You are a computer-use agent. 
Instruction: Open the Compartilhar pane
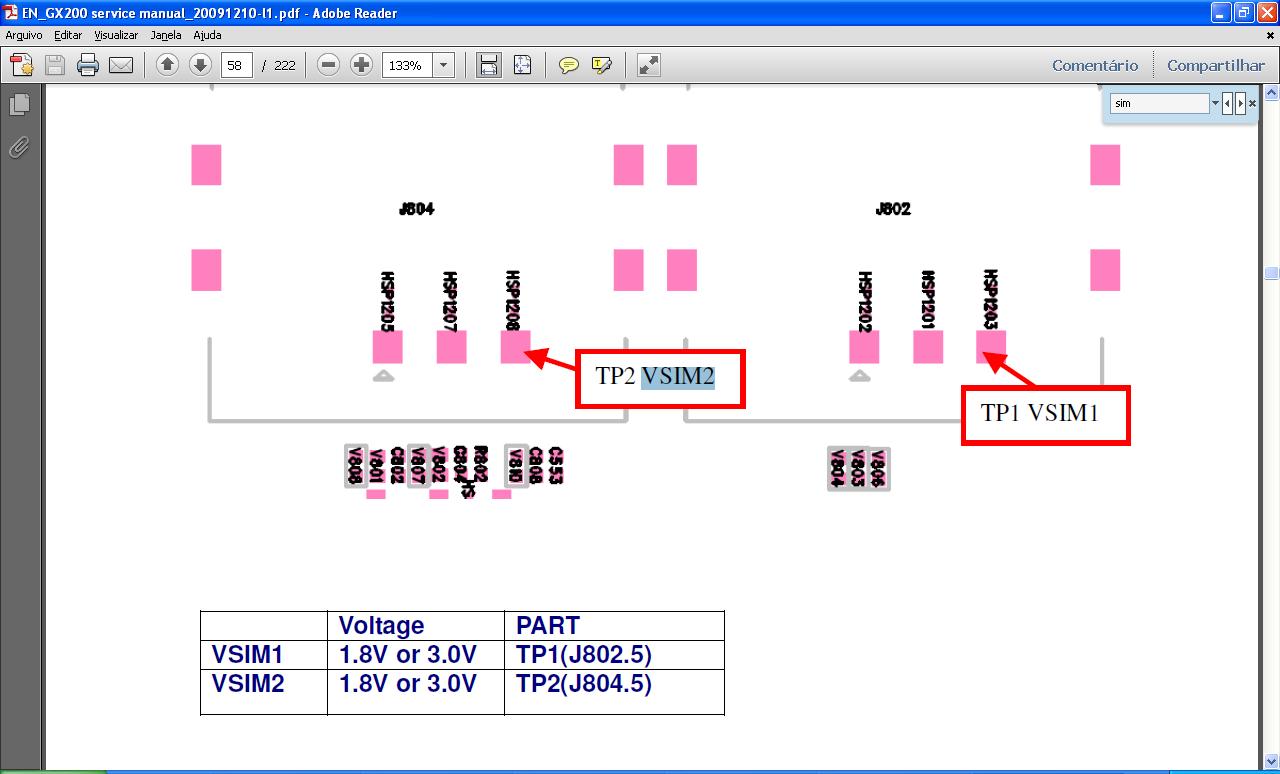pyautogui.click(x=1216, y=65)
